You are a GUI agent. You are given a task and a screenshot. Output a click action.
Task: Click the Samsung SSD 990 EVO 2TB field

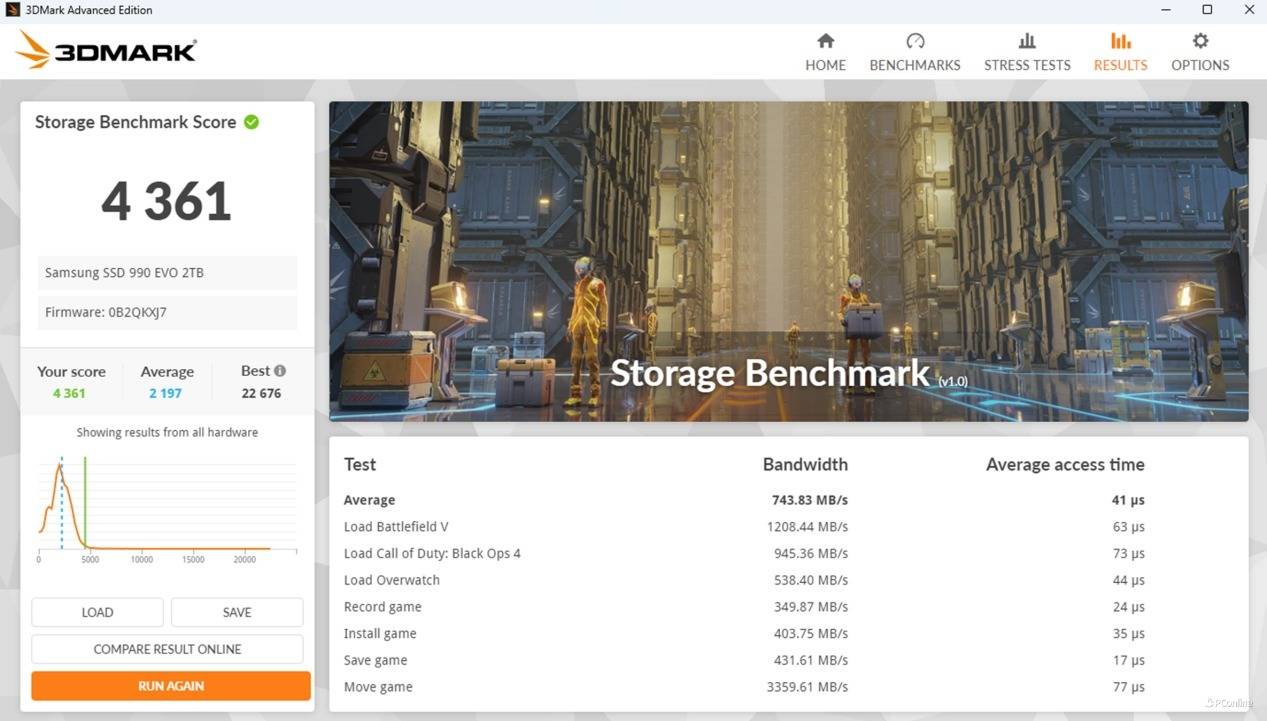168,273
